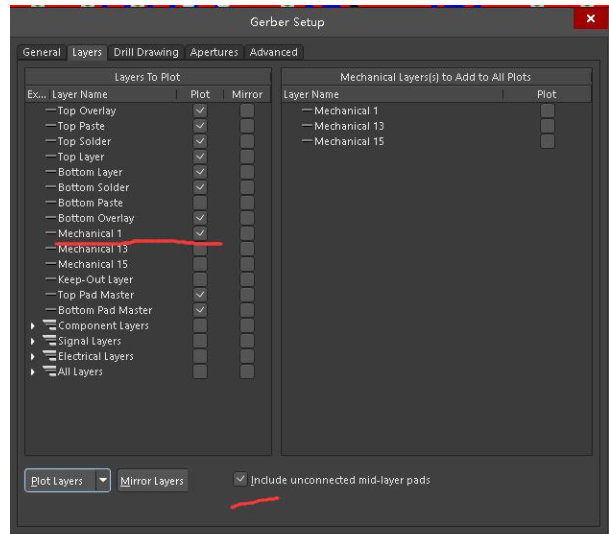This screenshot has width=609, height=534.
Task: Select the Layers tab
Action: [87, 52]
